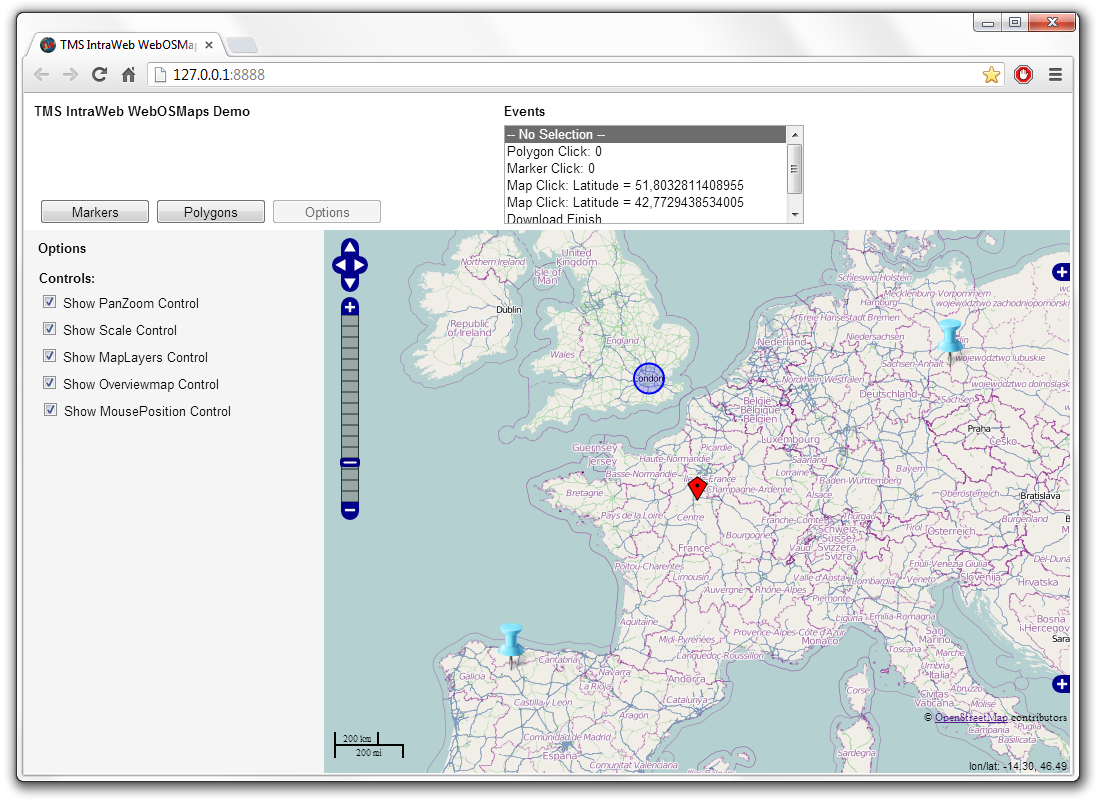Click the red ad-blocker extension icon

point(1023,75)
